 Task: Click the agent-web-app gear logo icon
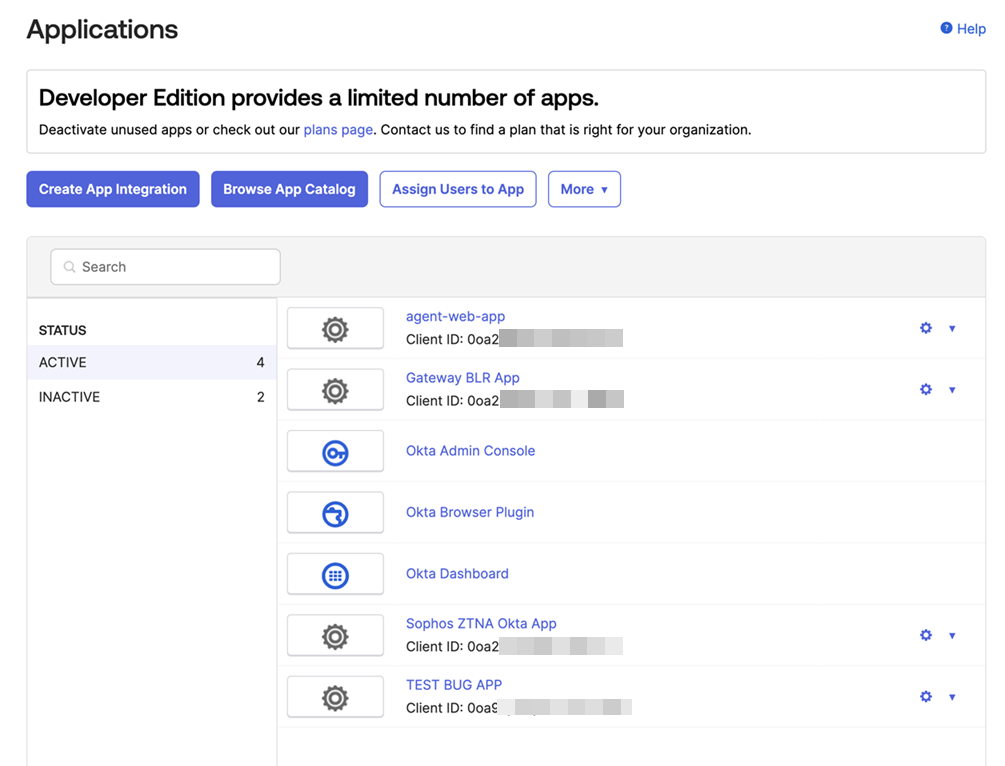(x=335, y=329)
